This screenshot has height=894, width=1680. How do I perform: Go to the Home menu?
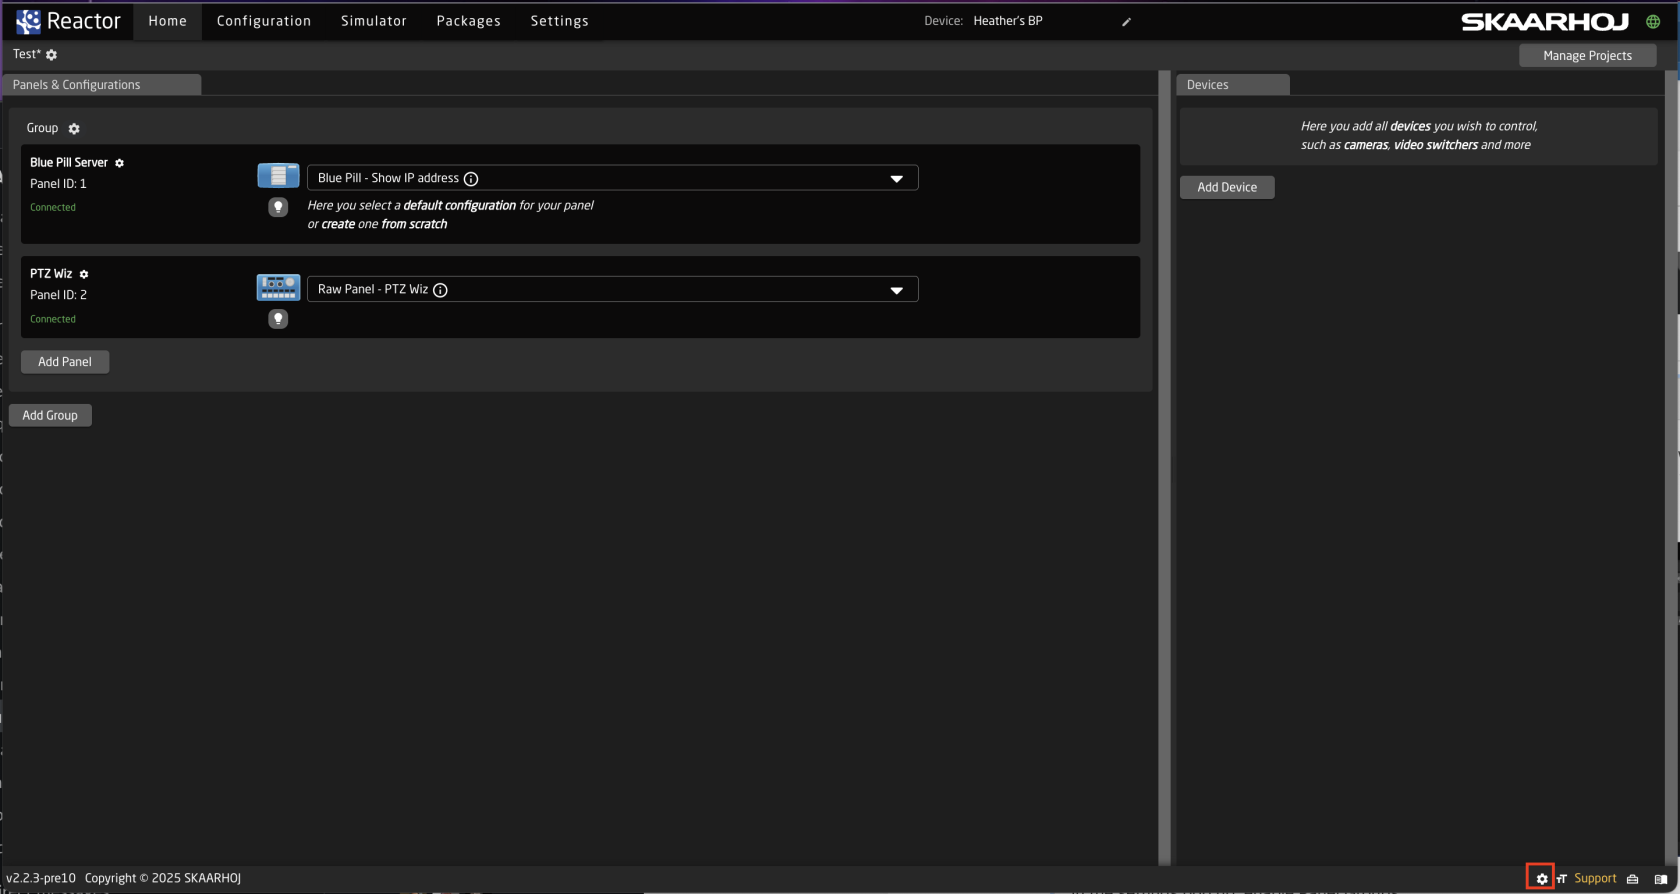click(168, 21)
